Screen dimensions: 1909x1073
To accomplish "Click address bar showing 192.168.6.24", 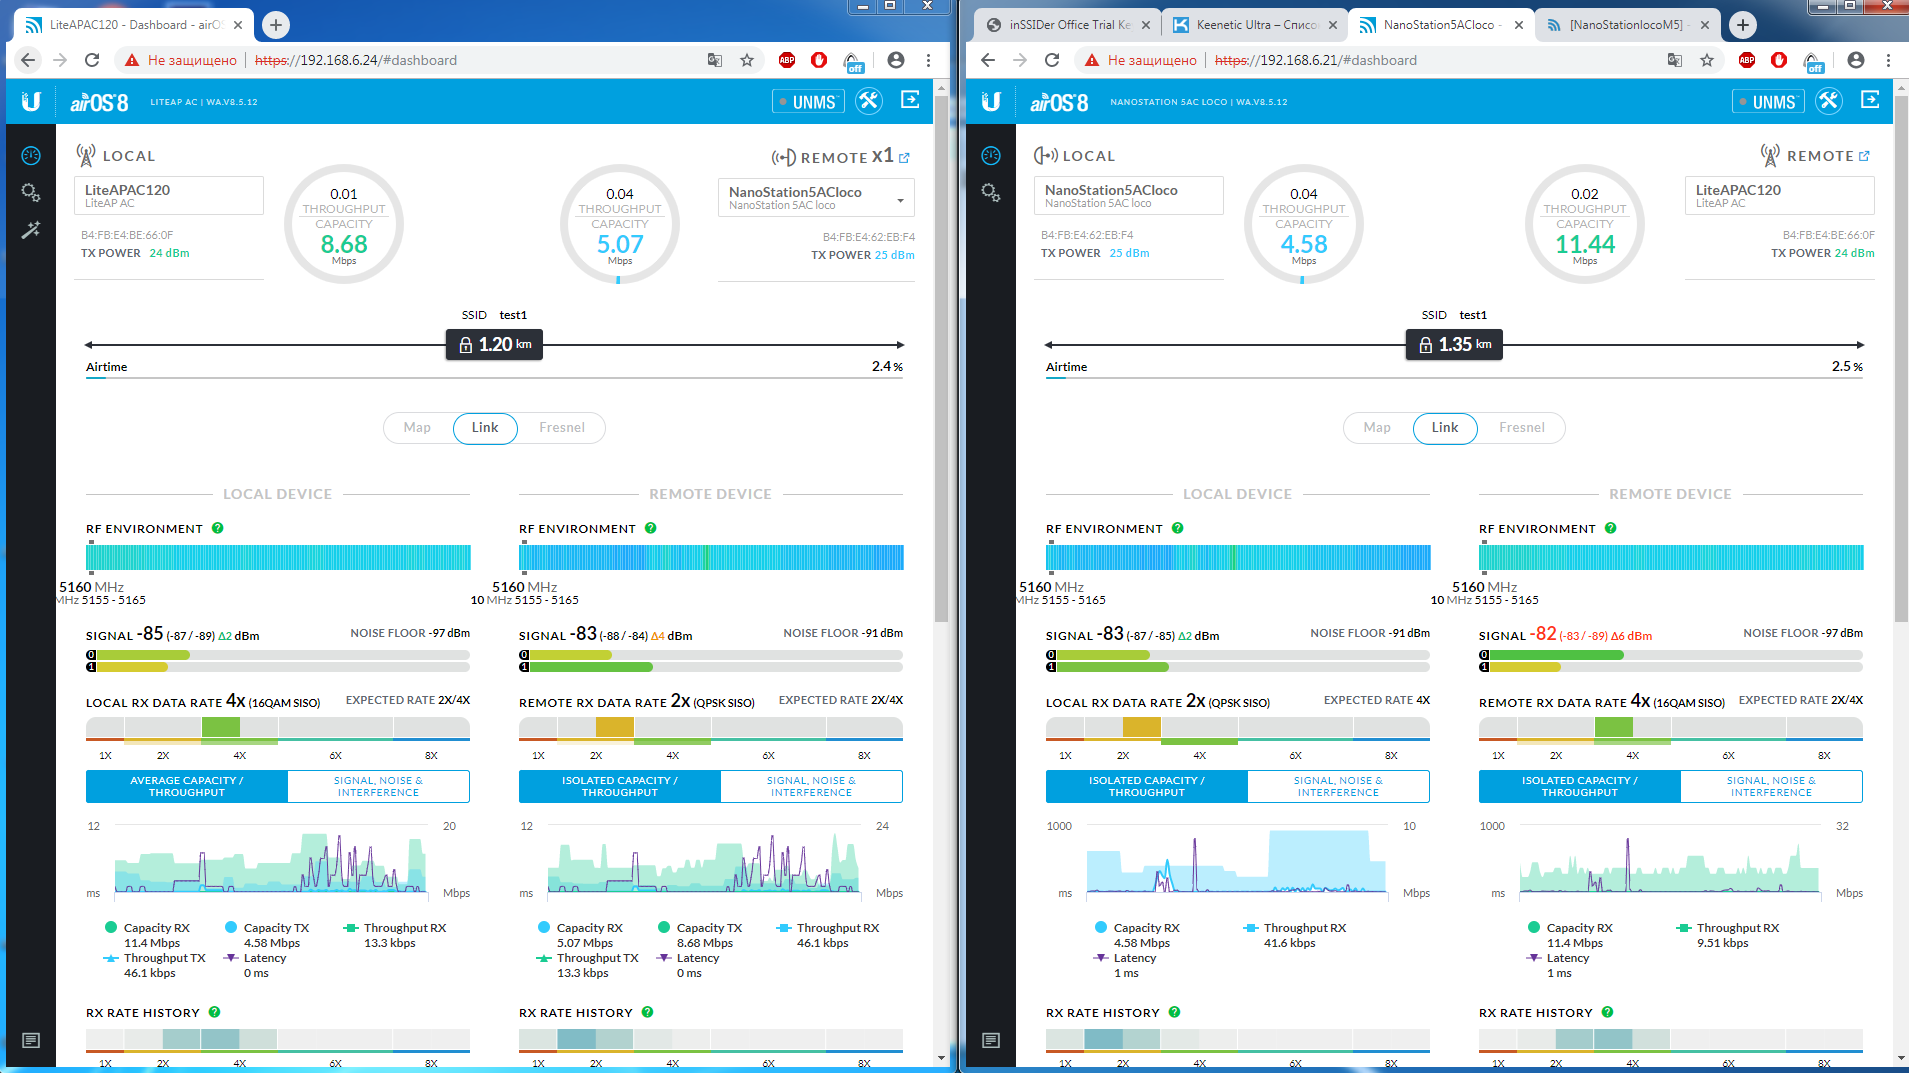I will pos(356,60).
